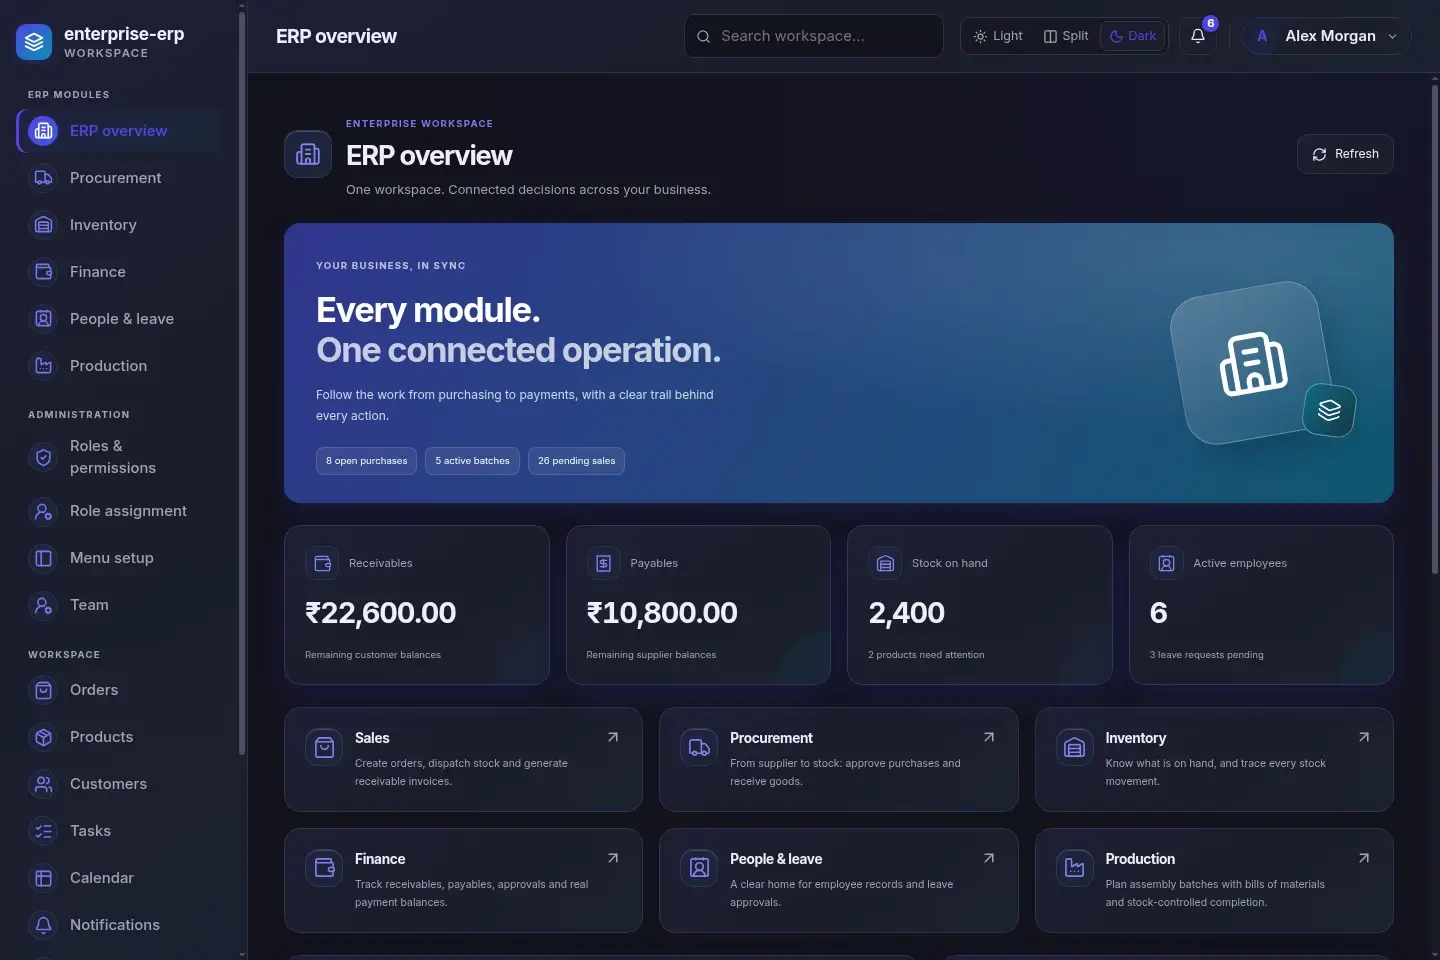The width and height of the screenshot is (1440, 960).
Task: Open the Team menu item
Action: coord(120,605)
